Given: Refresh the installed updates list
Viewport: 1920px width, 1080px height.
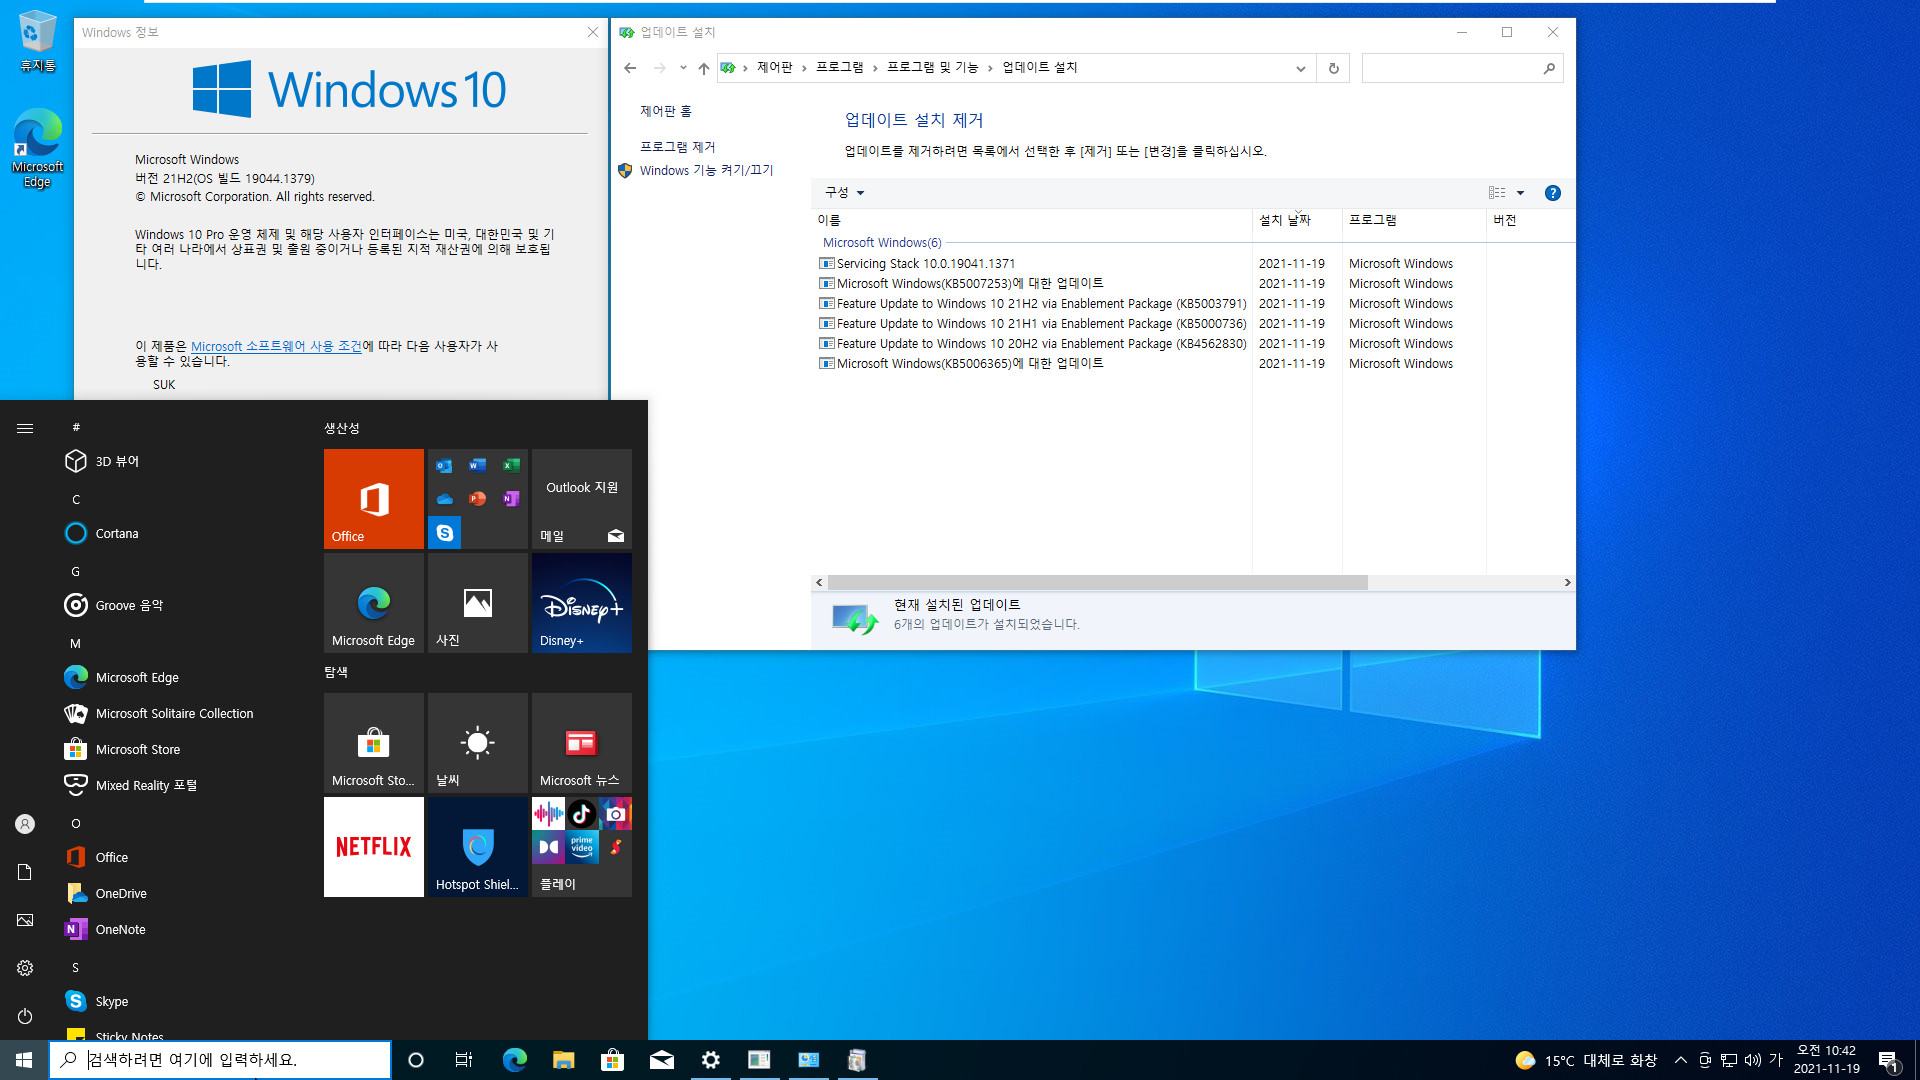Looking at the screenshot, I should (1333, 68).
